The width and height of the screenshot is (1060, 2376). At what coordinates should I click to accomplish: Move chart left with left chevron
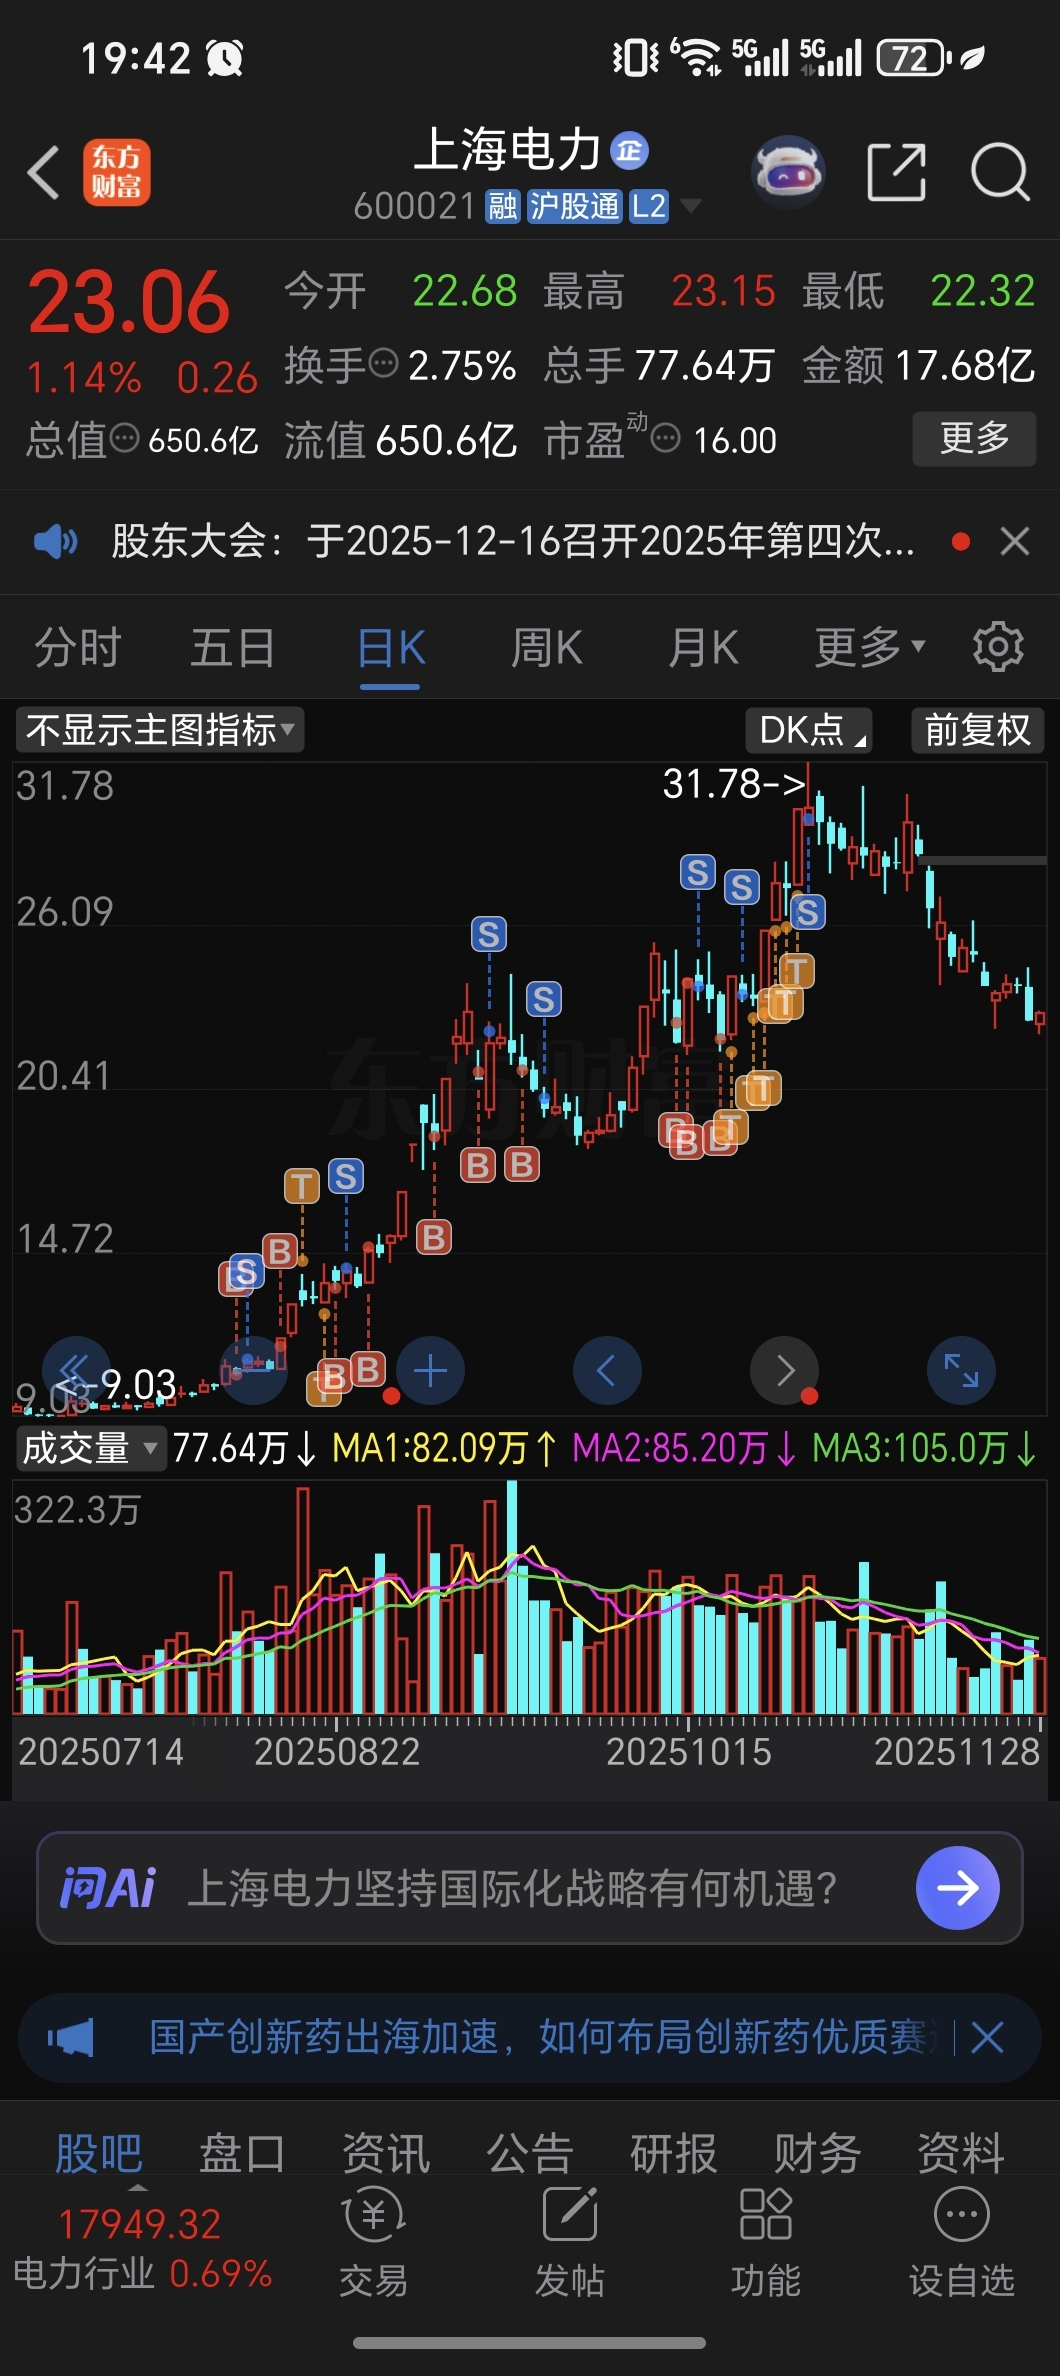607,1370
